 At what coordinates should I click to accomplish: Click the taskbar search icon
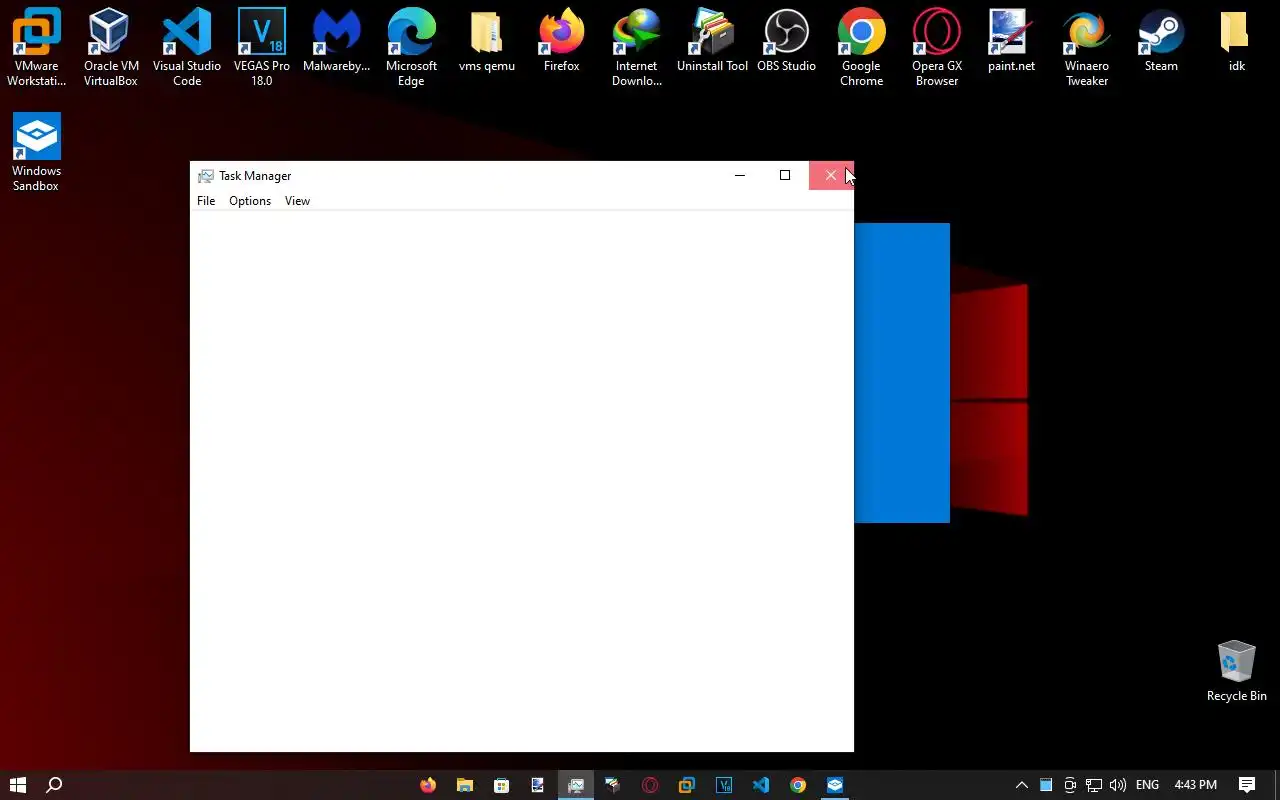point(55,785)
